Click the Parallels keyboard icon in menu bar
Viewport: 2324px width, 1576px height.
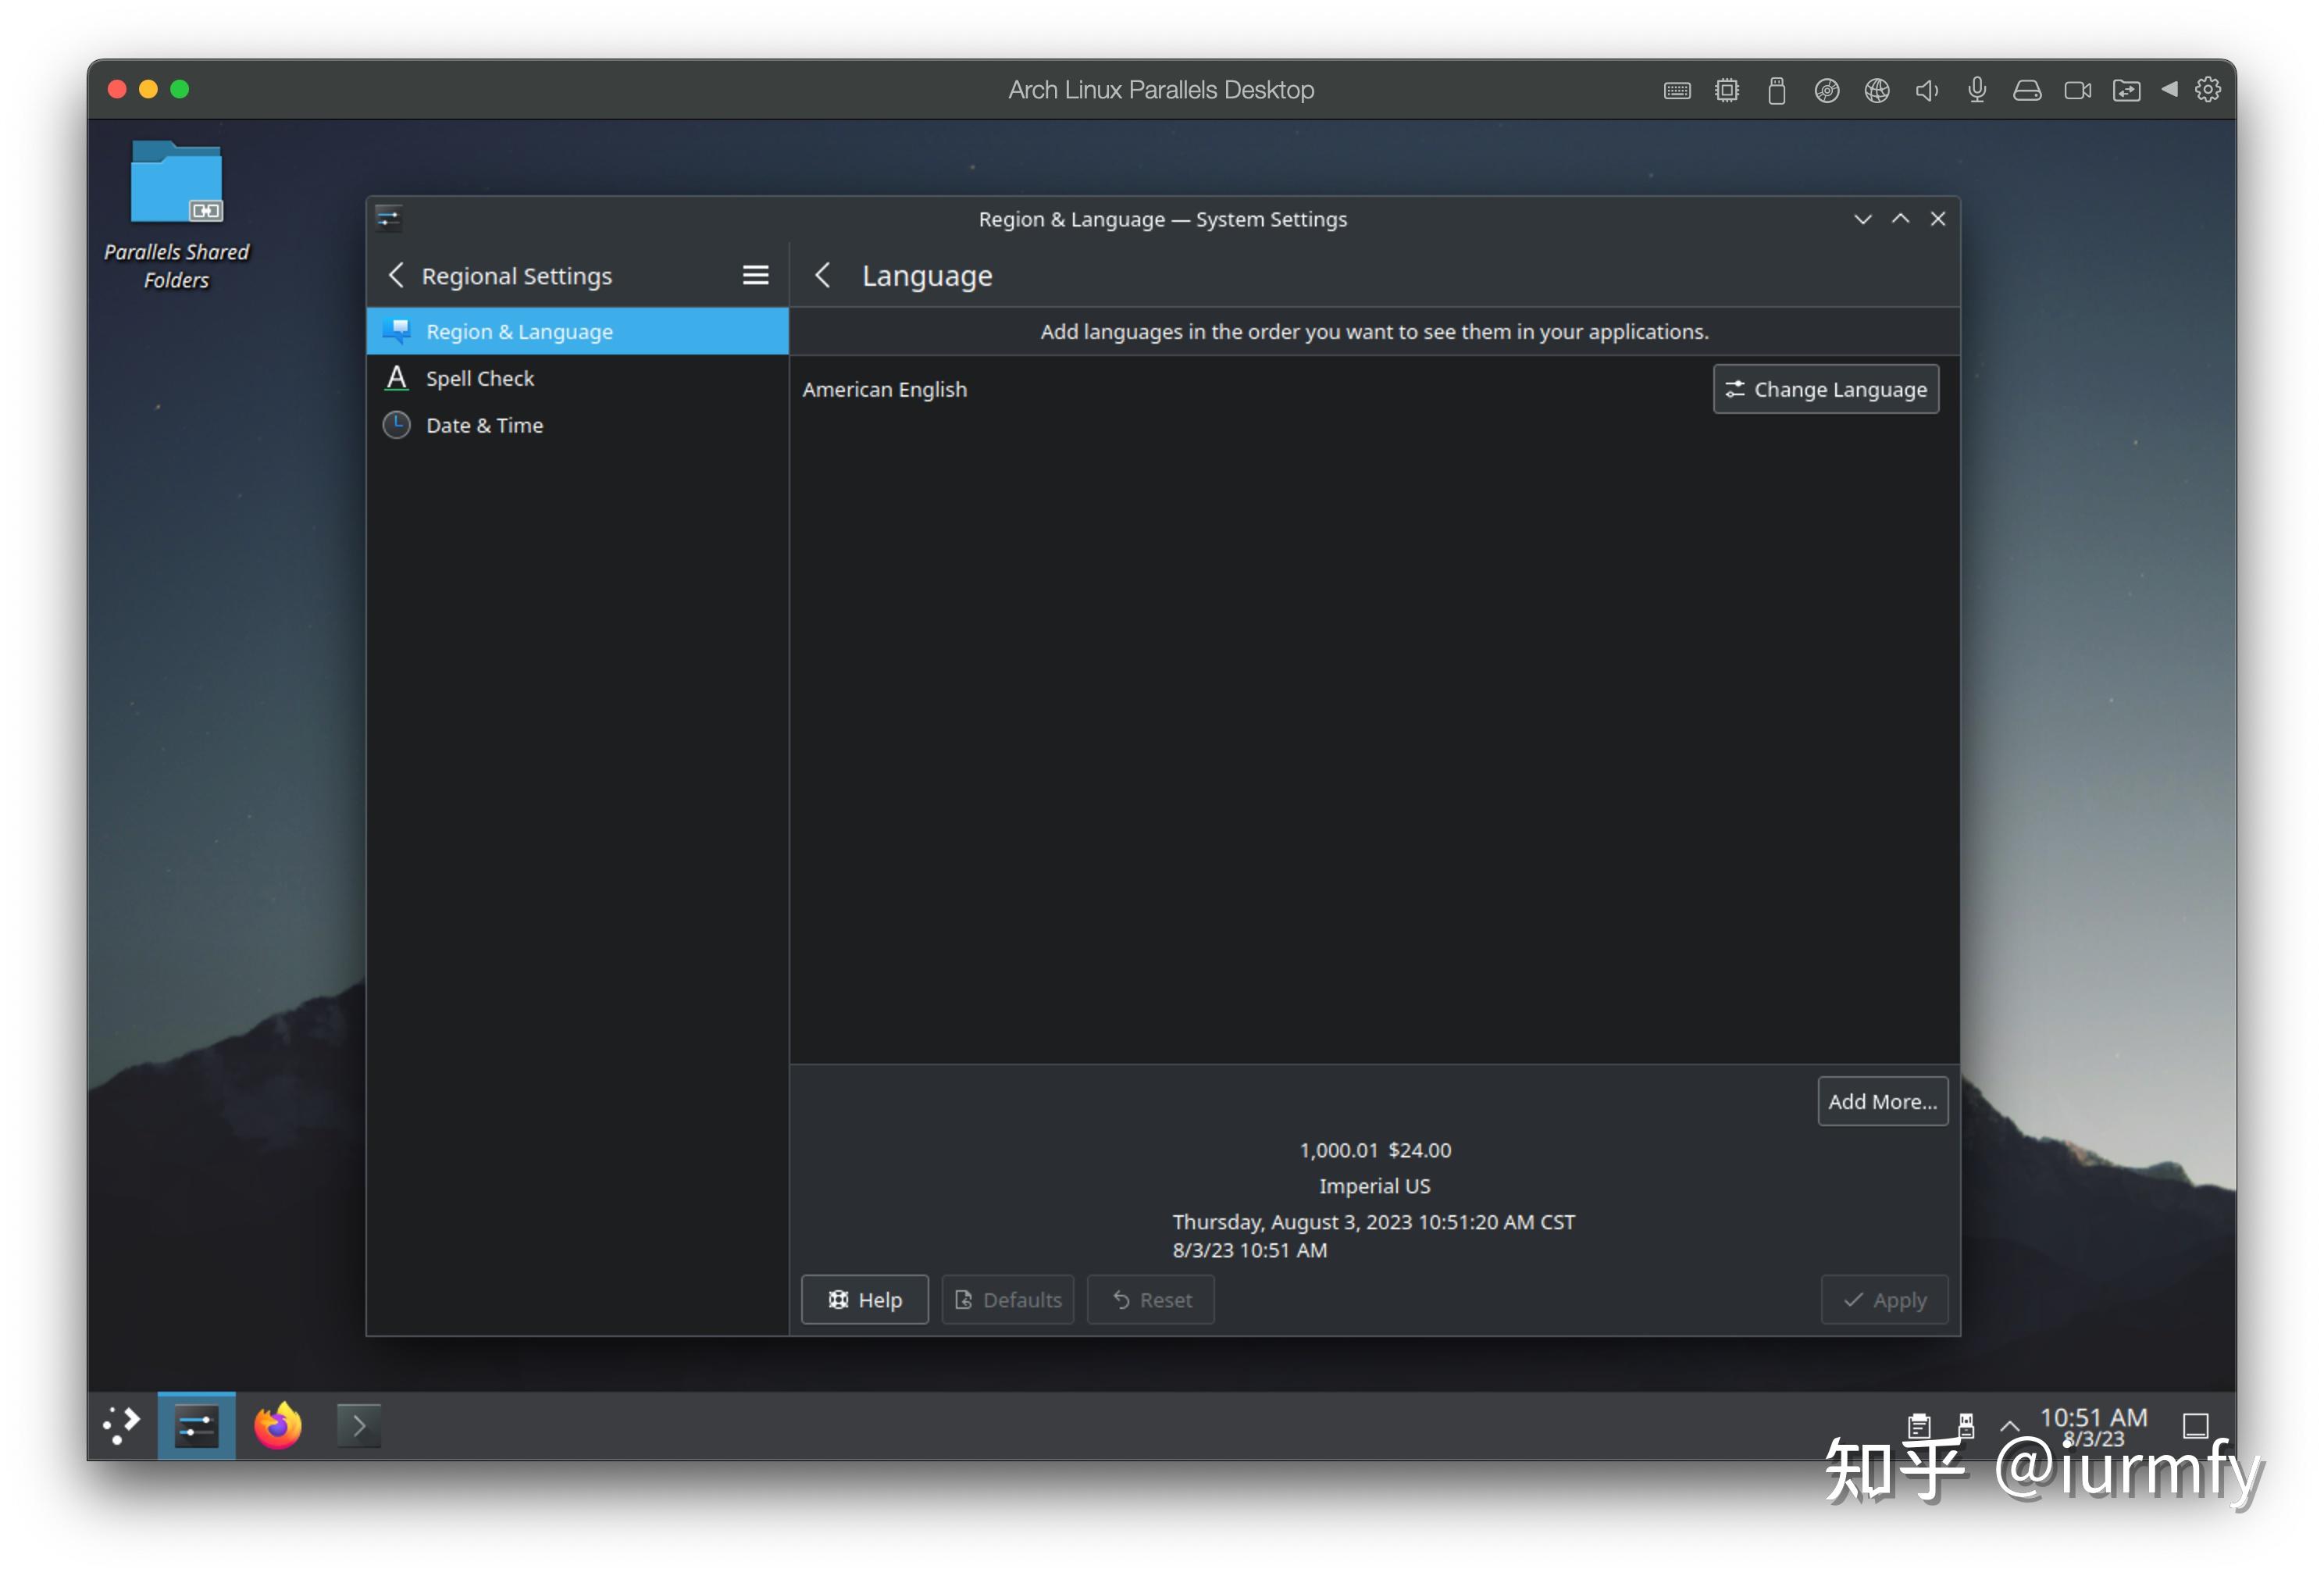1677,89
